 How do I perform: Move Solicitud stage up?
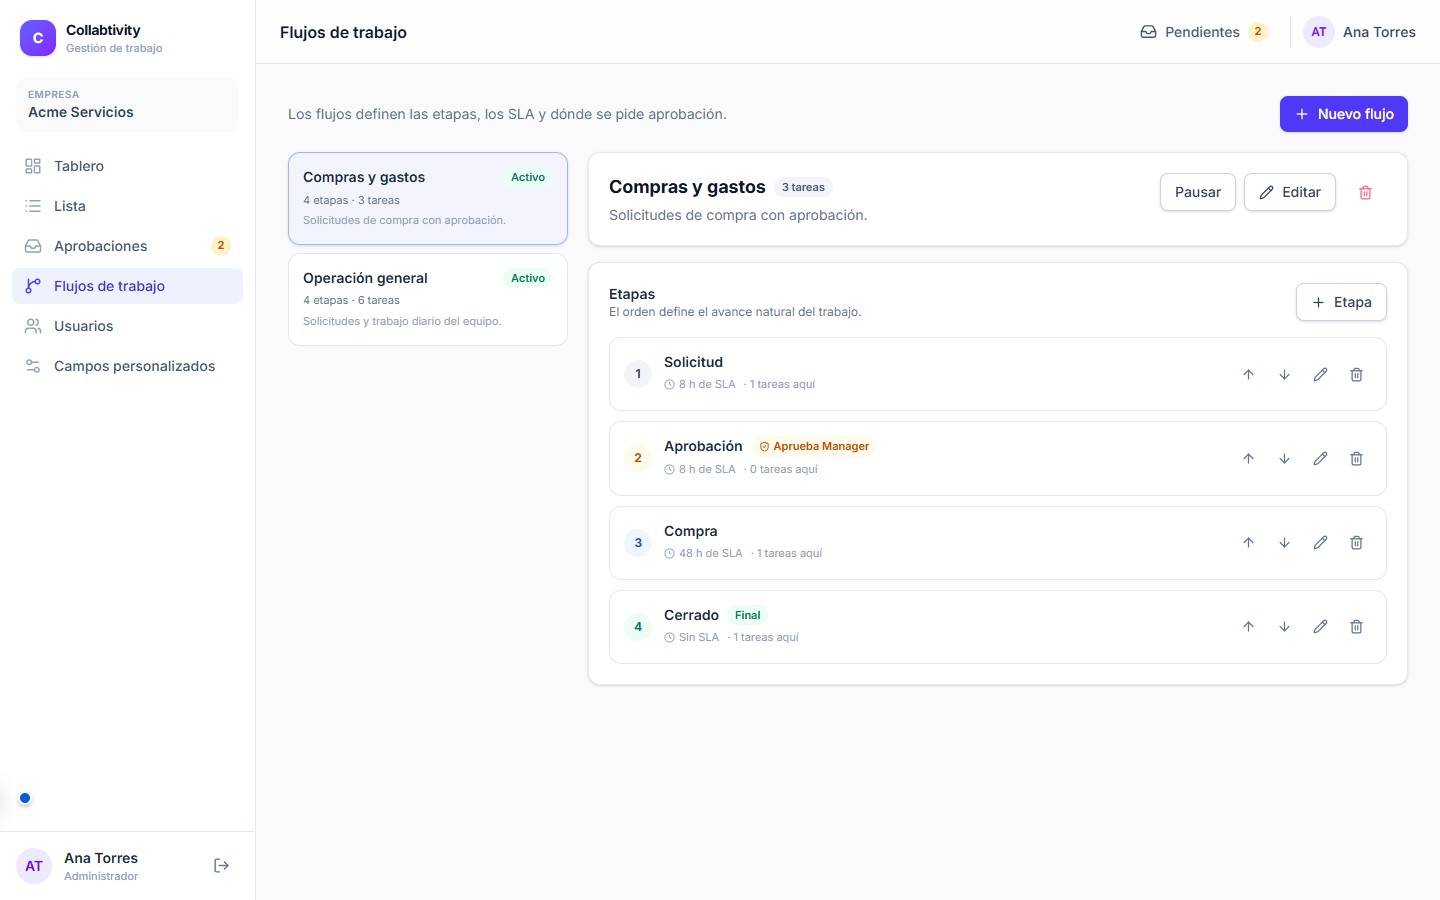pos(1248,374)
